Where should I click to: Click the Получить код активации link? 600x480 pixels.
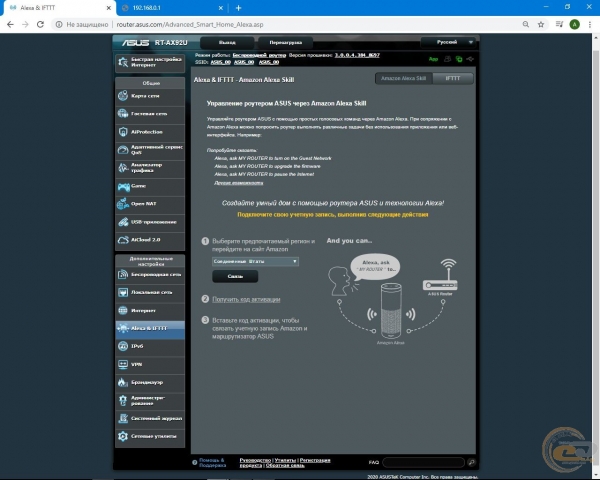pos(246,299)
